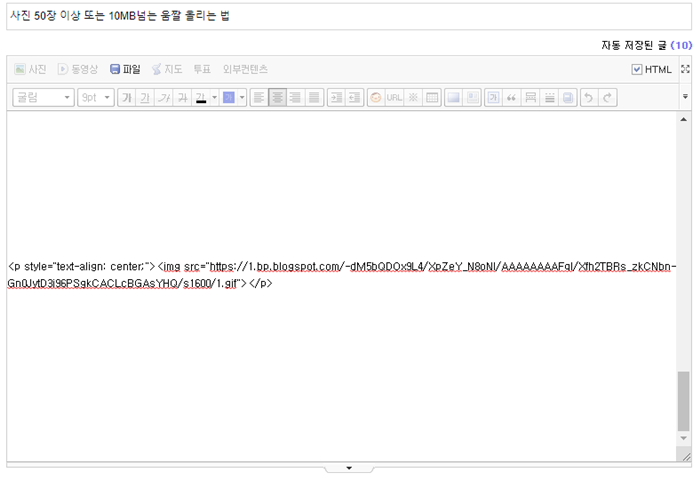Click the URL link insert icon
The width and height of the screenshot is (700, 480).
click(x=394, y=97)
